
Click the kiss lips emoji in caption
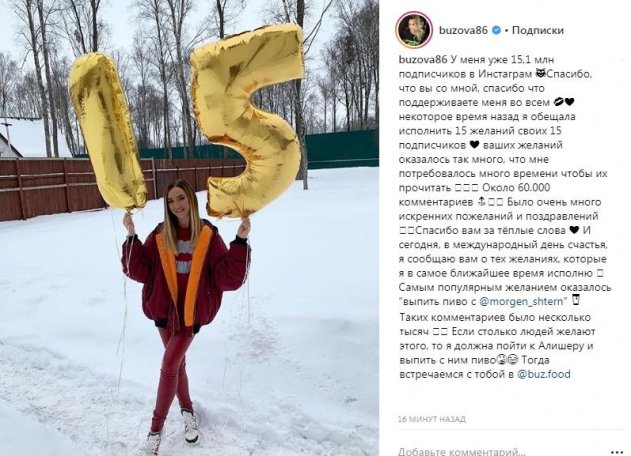(x=559, y=102)
